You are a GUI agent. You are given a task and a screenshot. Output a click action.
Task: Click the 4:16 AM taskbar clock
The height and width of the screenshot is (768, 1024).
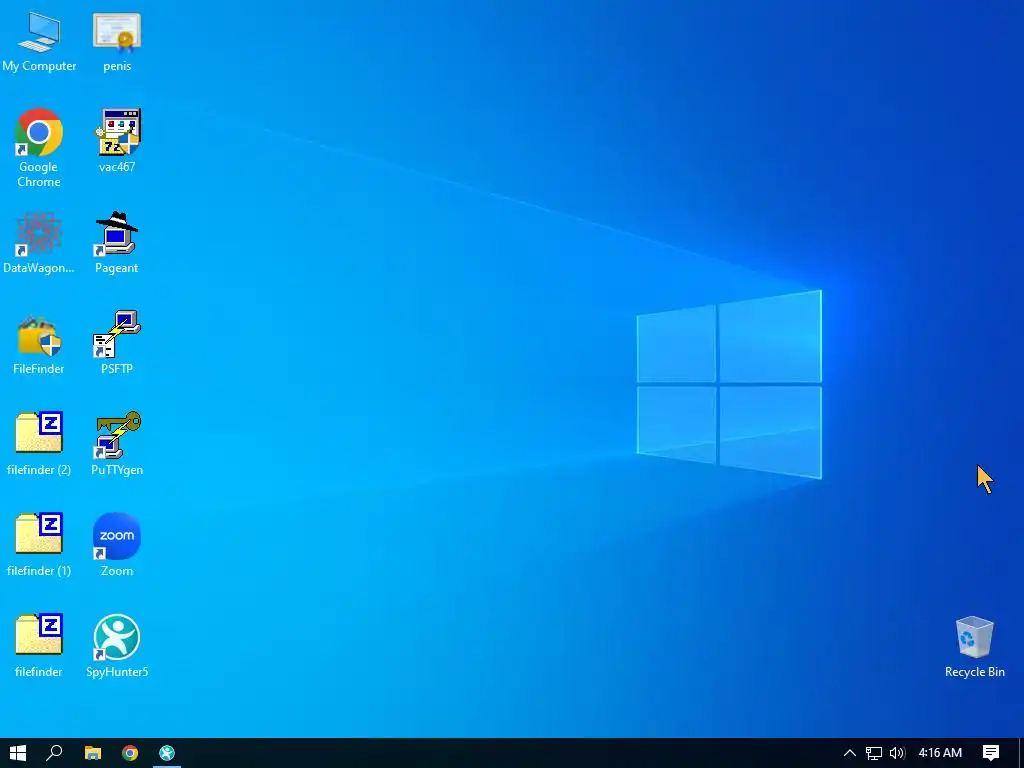pyautogui.click(x=940, y=753)
